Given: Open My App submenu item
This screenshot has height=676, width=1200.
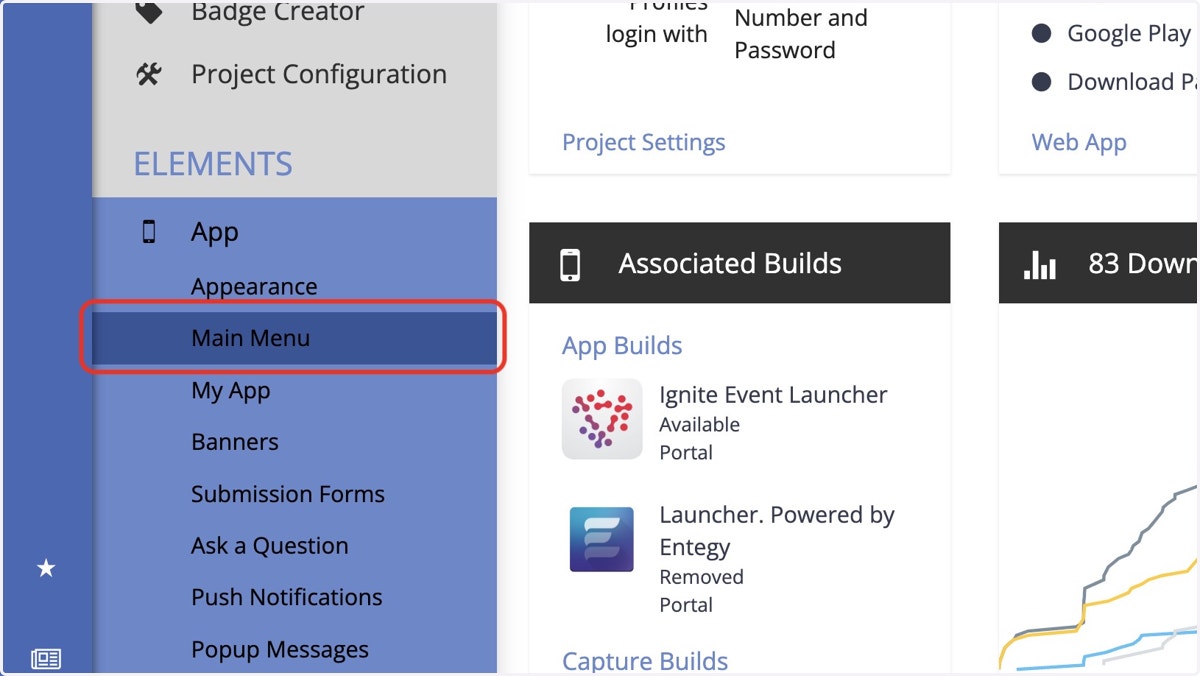Looking at the screenshot, I should 231,390.
